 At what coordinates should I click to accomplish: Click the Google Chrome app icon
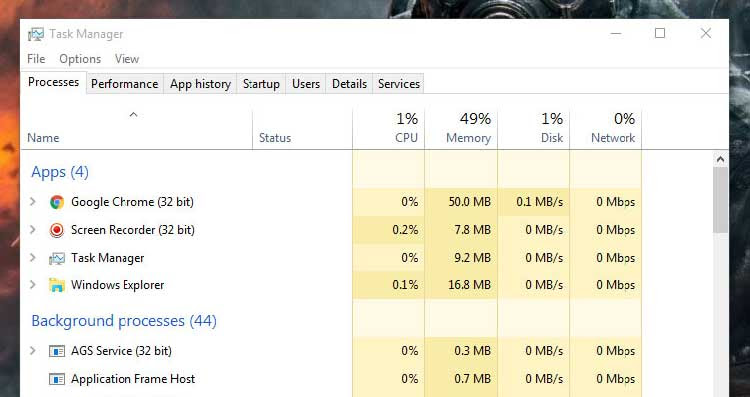[x=57, y=202]
